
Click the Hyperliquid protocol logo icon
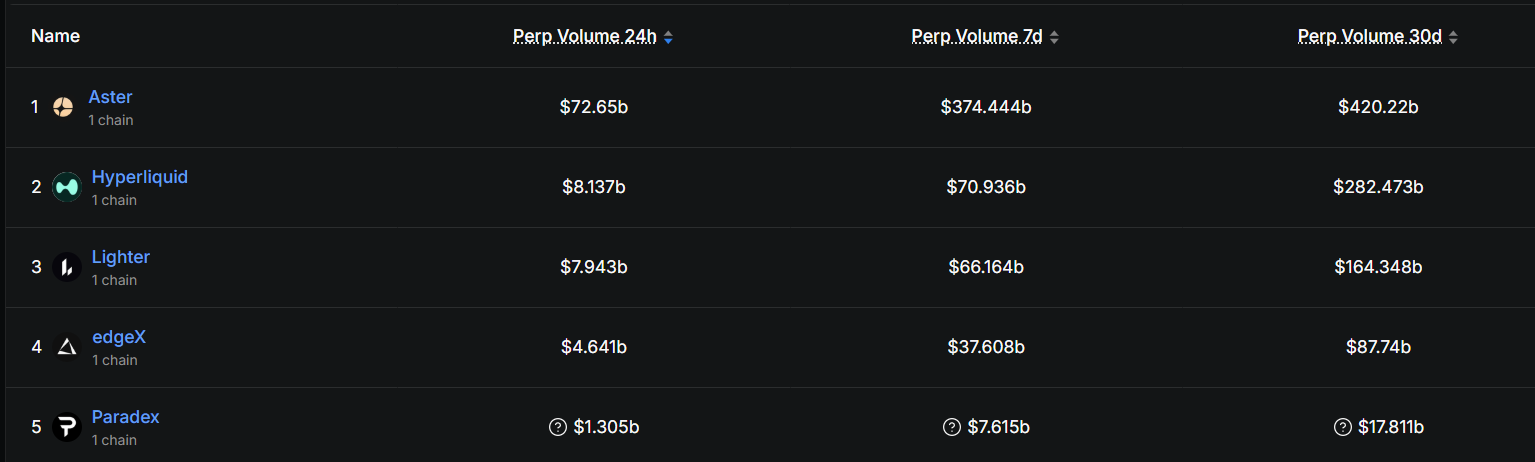pos(66,187)
